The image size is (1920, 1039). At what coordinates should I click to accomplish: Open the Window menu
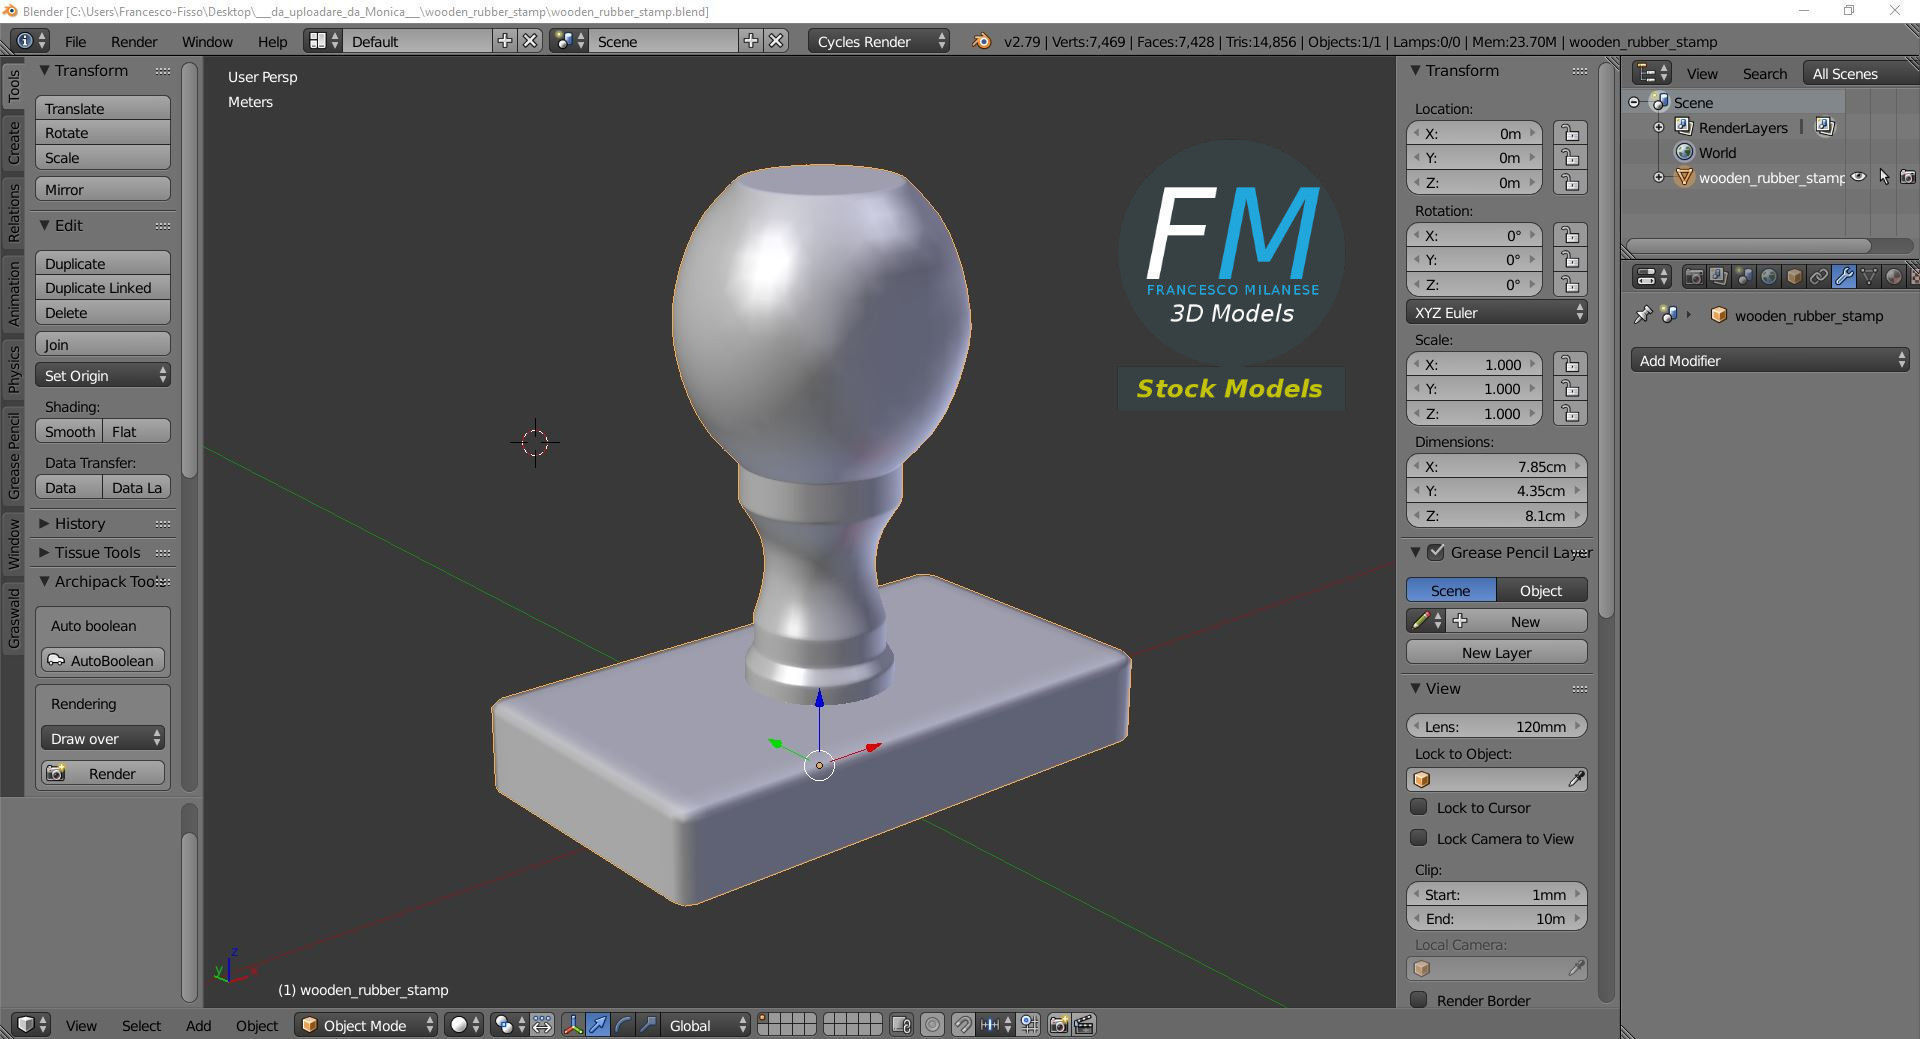(207, 41)
